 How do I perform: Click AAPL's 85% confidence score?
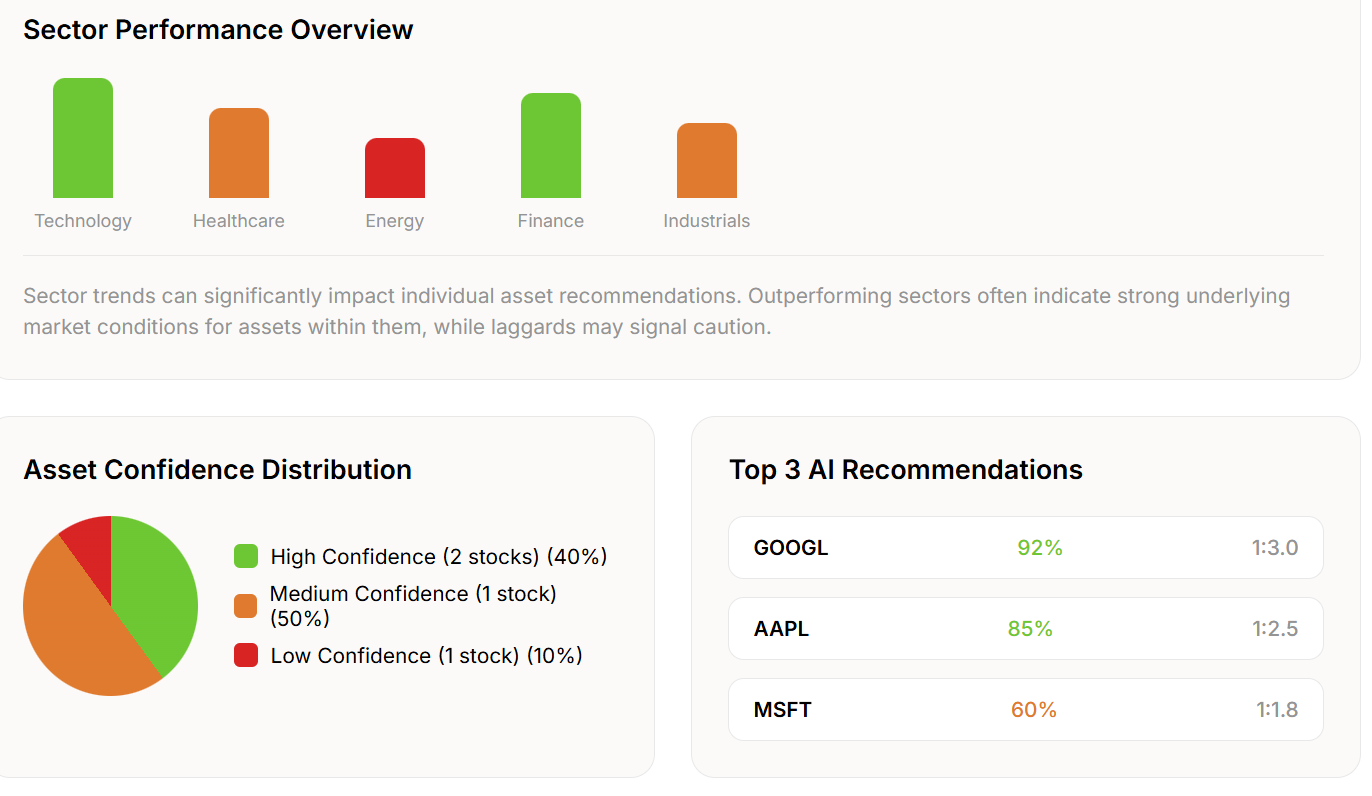[x=1030, y=629]
